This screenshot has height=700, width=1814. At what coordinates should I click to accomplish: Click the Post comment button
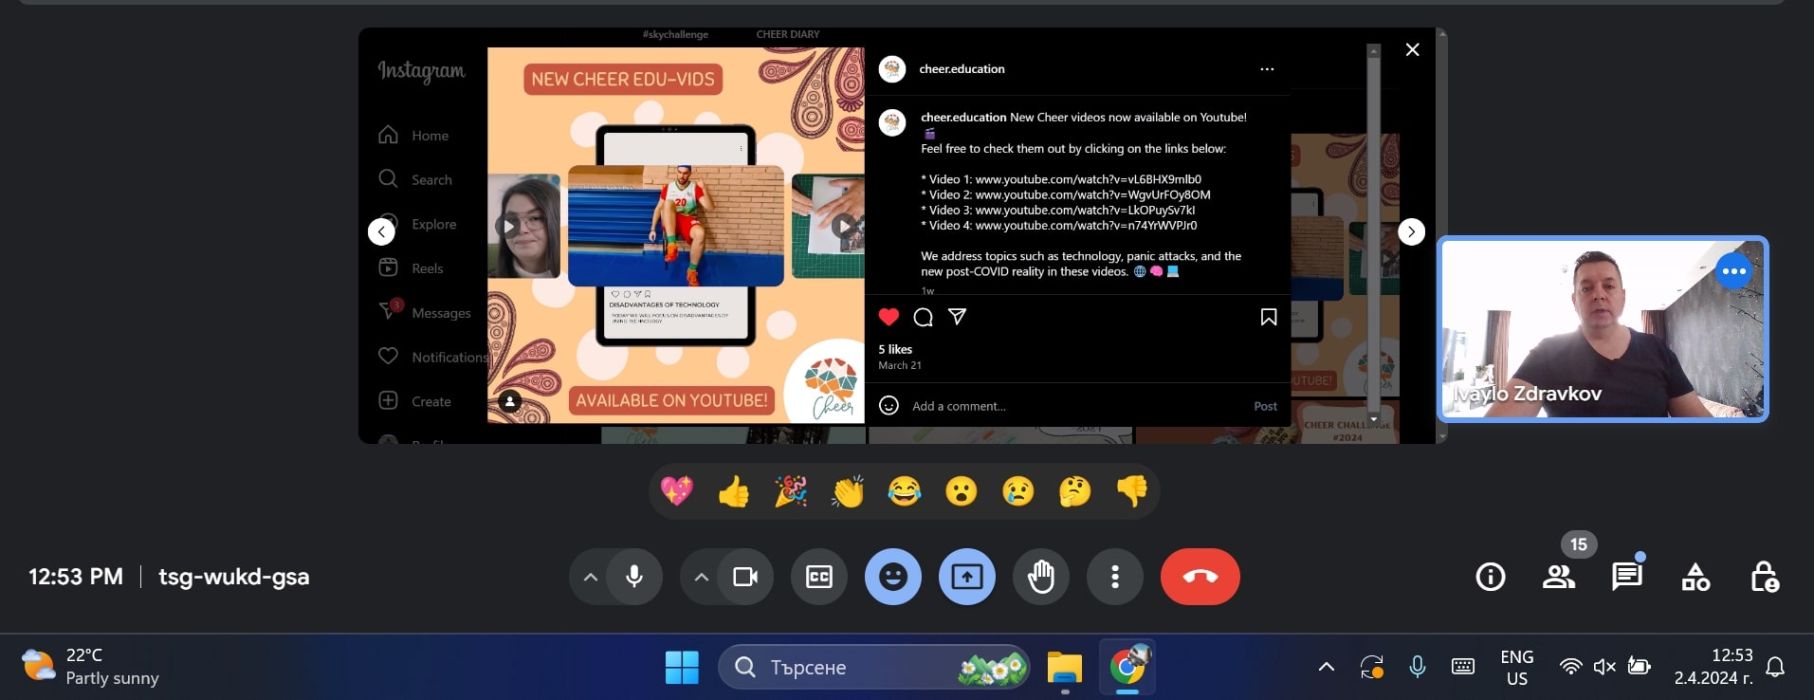tap(1265, 406)
